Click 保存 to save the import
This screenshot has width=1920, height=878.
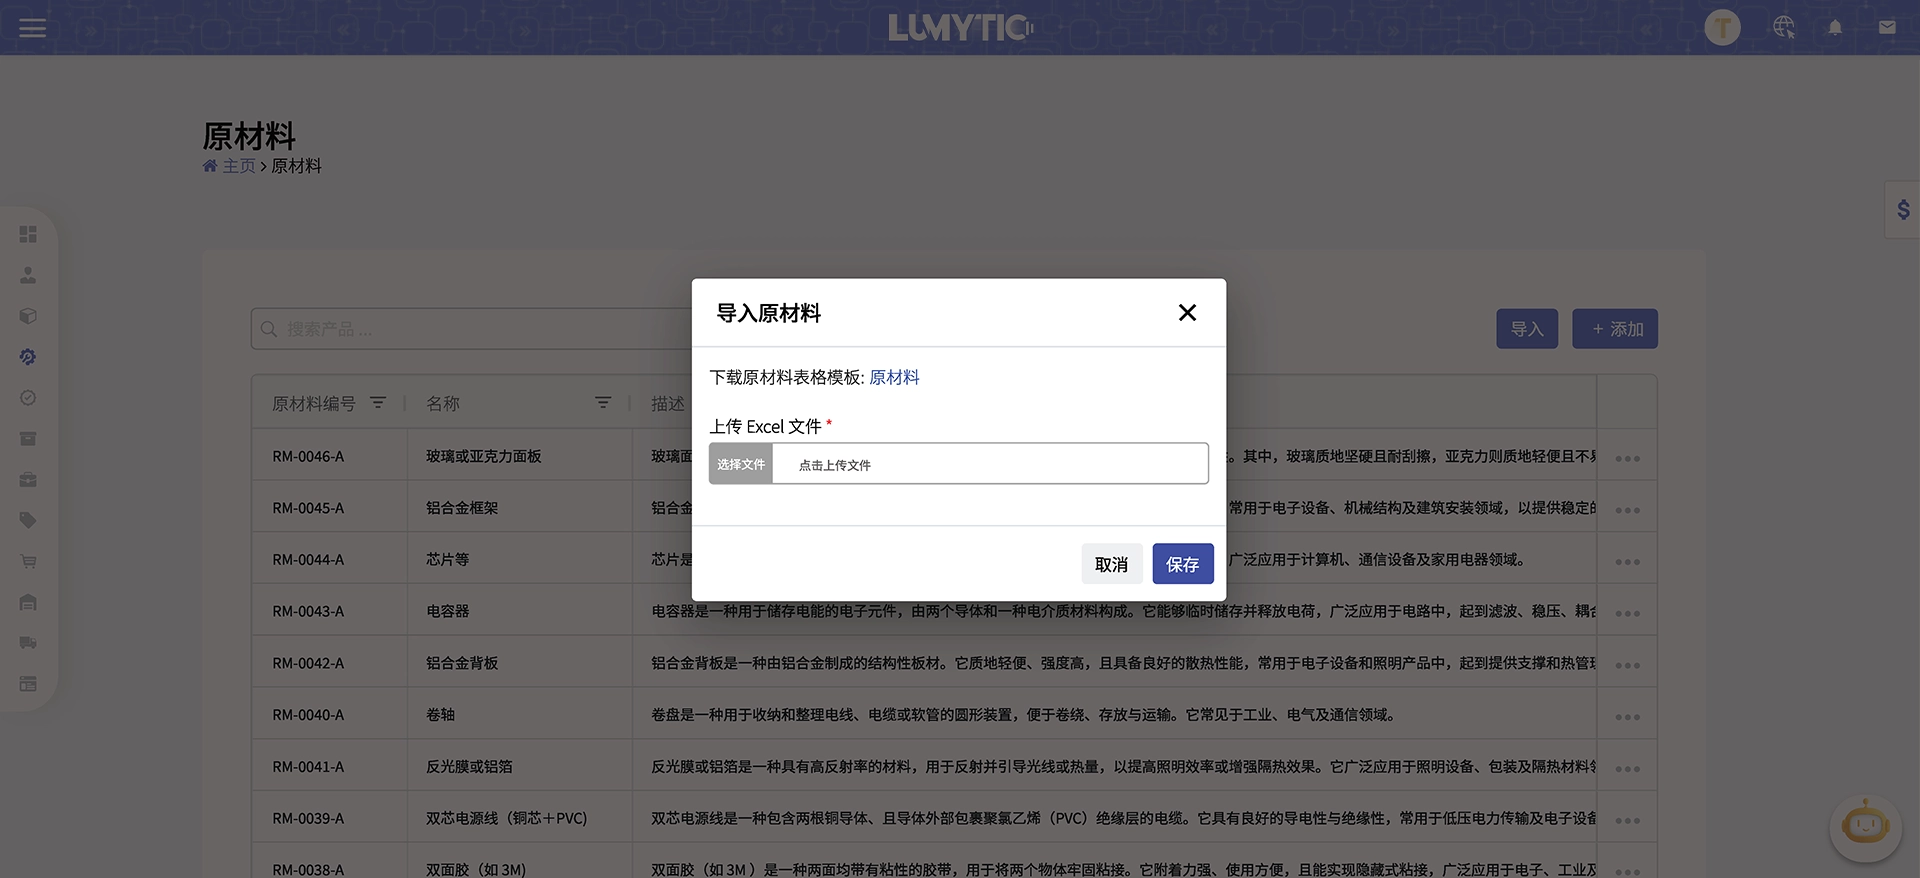[x=1182, y=564]
